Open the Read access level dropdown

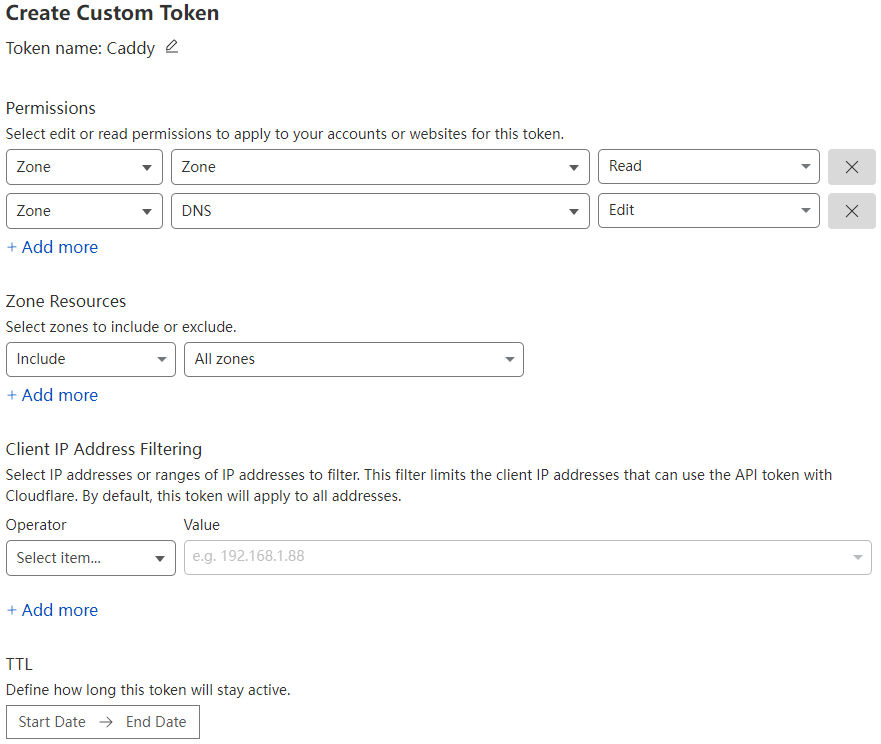pyautogui.click(x=708, y=166)
